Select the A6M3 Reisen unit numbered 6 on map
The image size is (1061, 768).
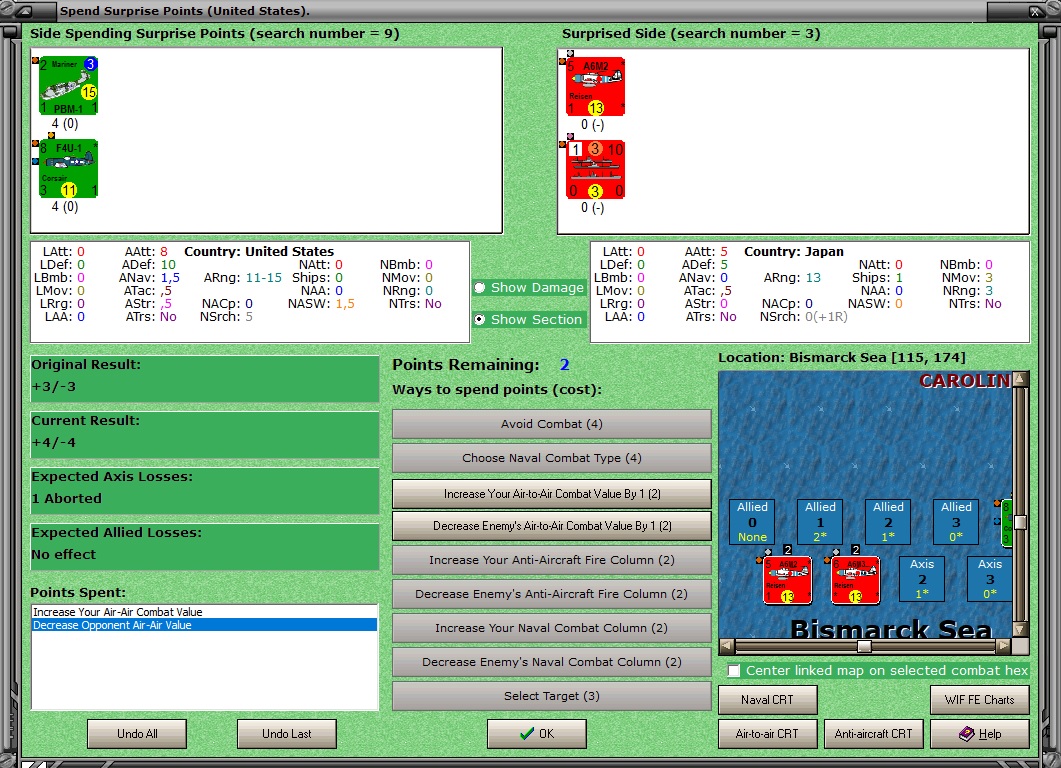pos(855,580)
